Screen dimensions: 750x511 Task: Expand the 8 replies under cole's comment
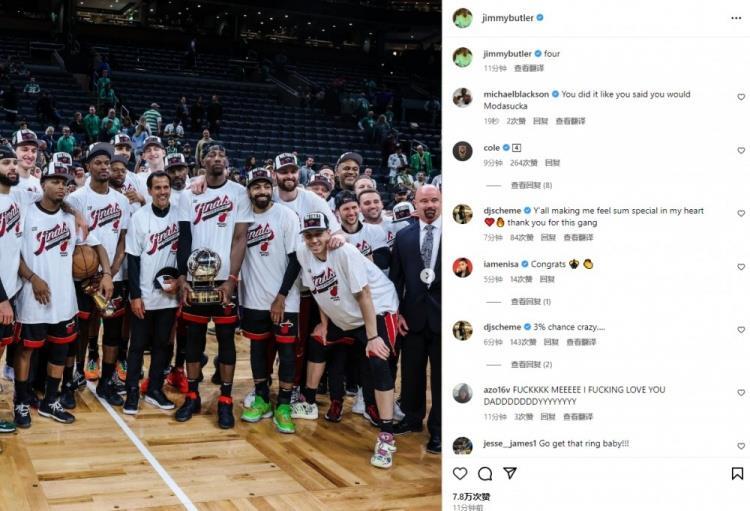(531, 185)
